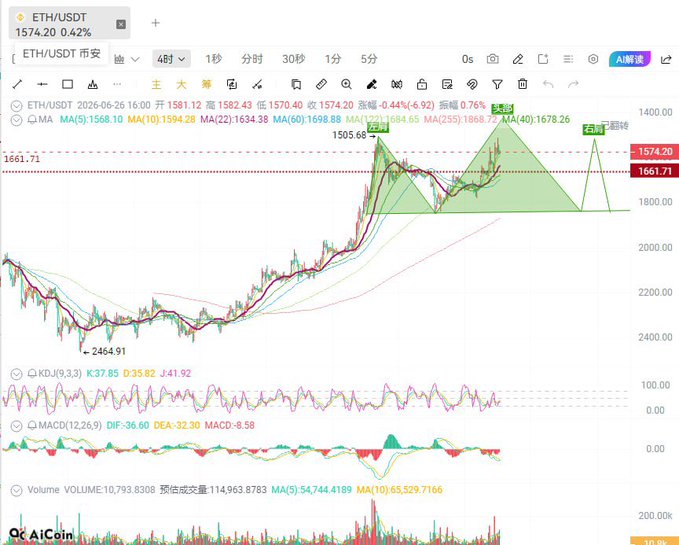Click the line-with-cross drawing icon
The height and width of the screenshot is (545, 679).
pos(257,84)
